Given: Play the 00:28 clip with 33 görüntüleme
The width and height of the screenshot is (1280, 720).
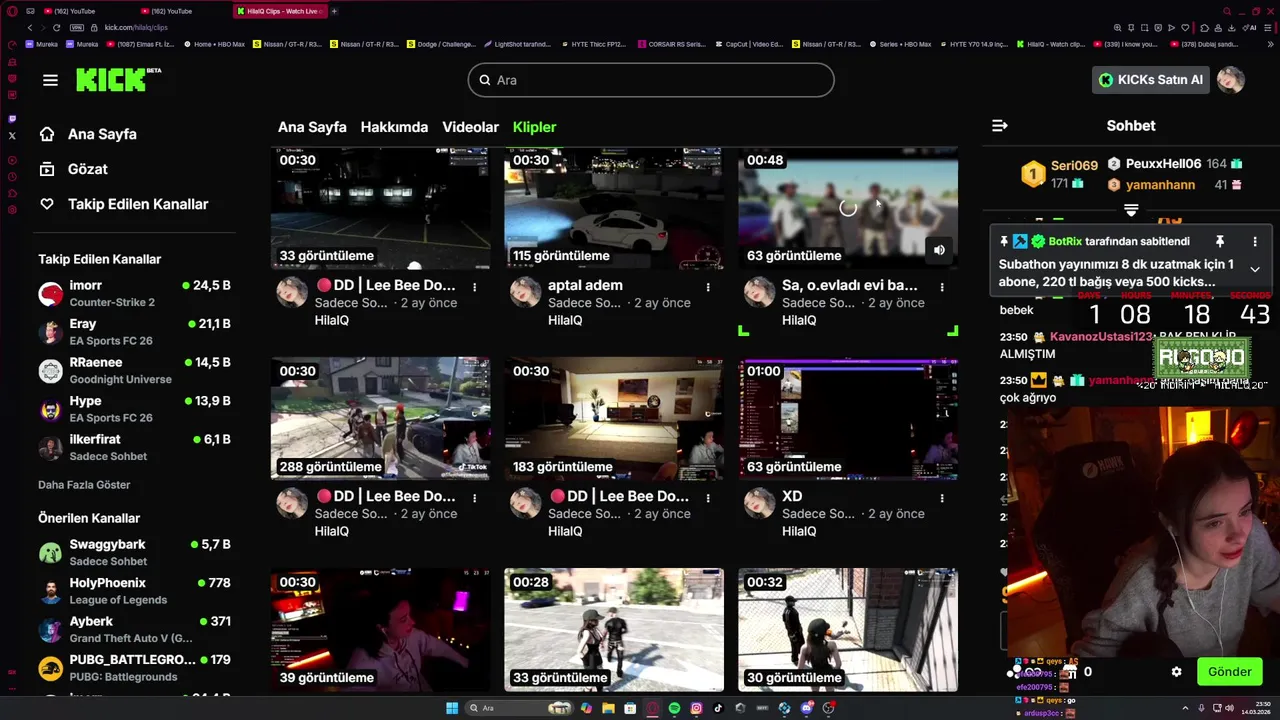Looking at the screenshot, I should tap(614, 630).
